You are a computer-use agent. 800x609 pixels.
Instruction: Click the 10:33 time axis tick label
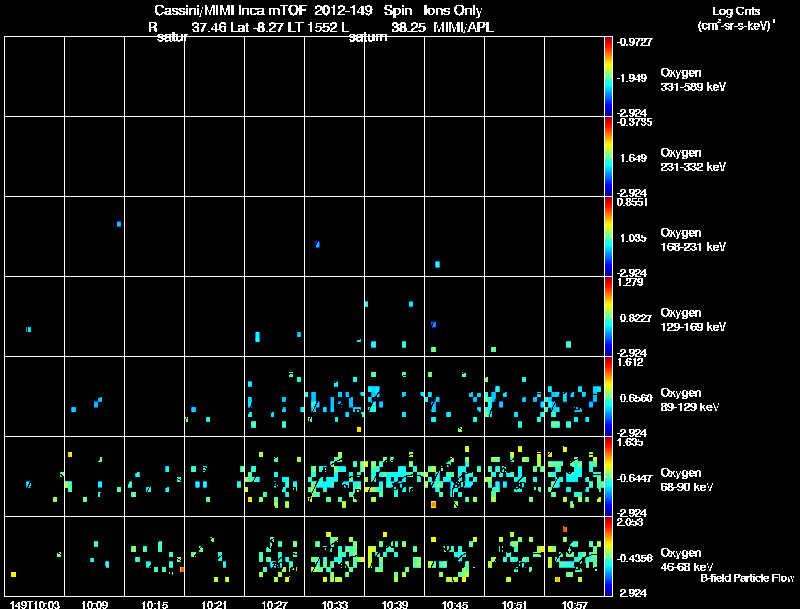(335, 604)
